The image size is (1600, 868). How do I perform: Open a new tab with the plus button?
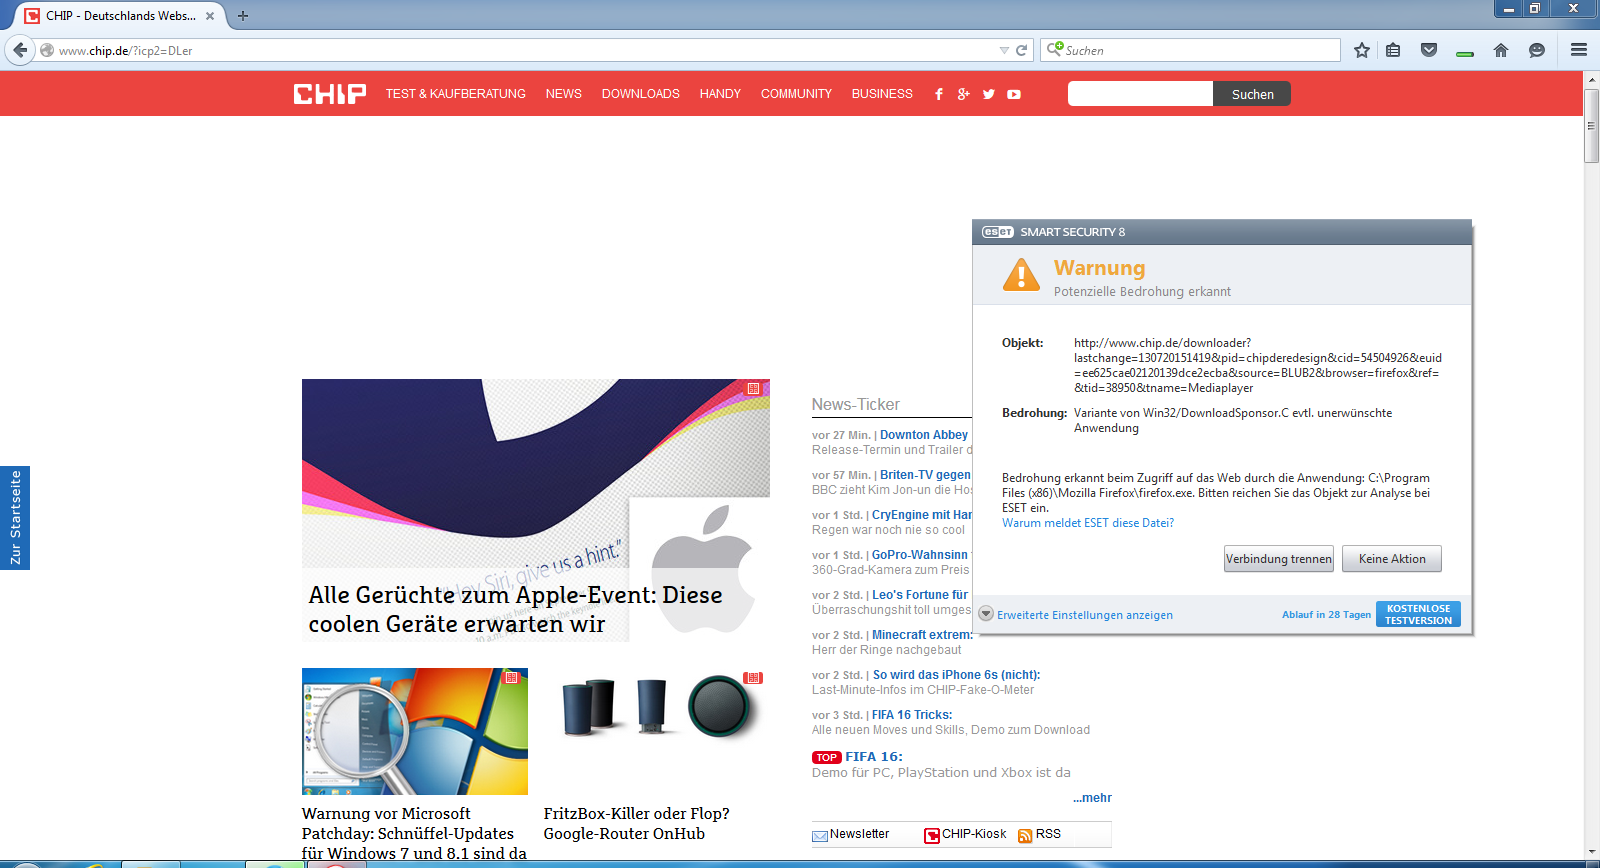[x=243, y=16]
